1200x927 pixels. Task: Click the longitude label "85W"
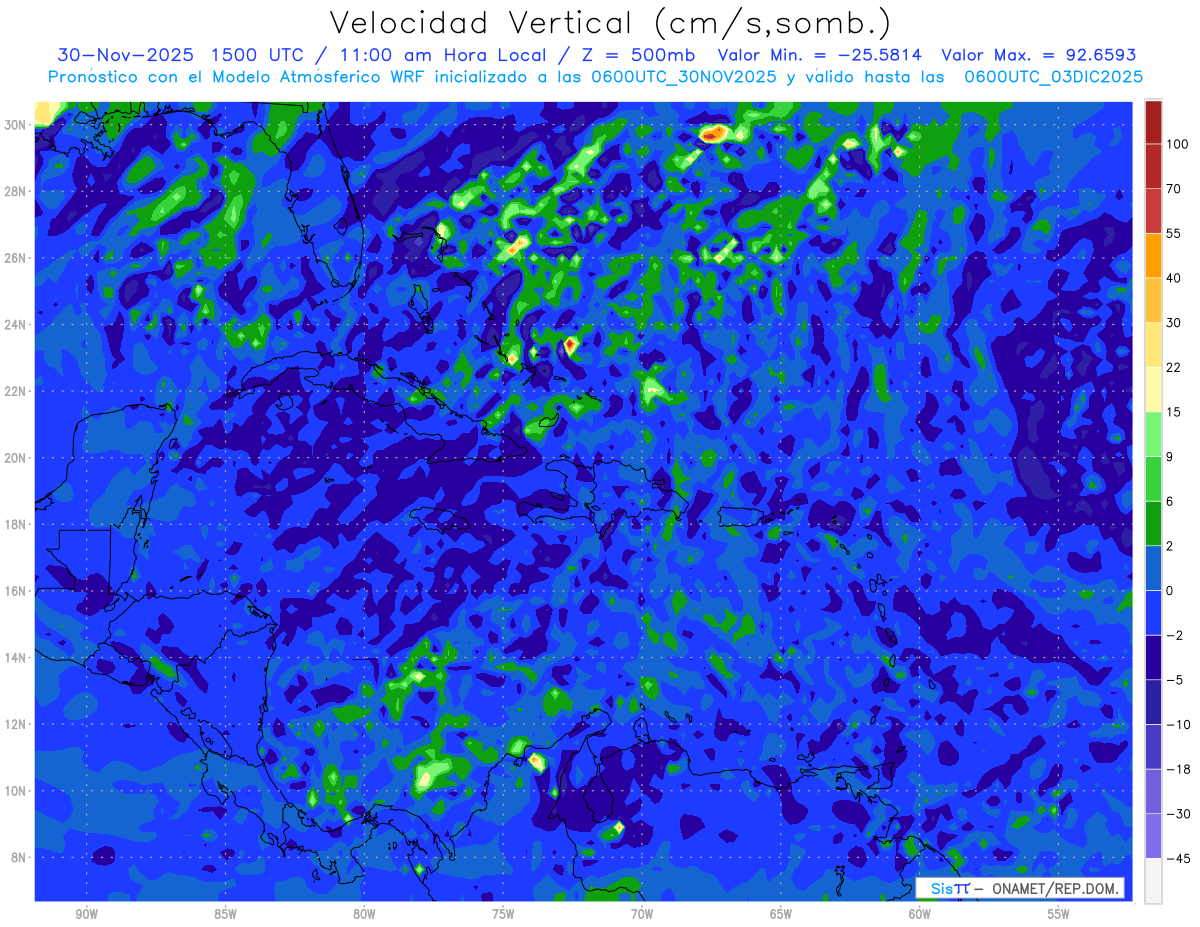click(x=225, y=914)
